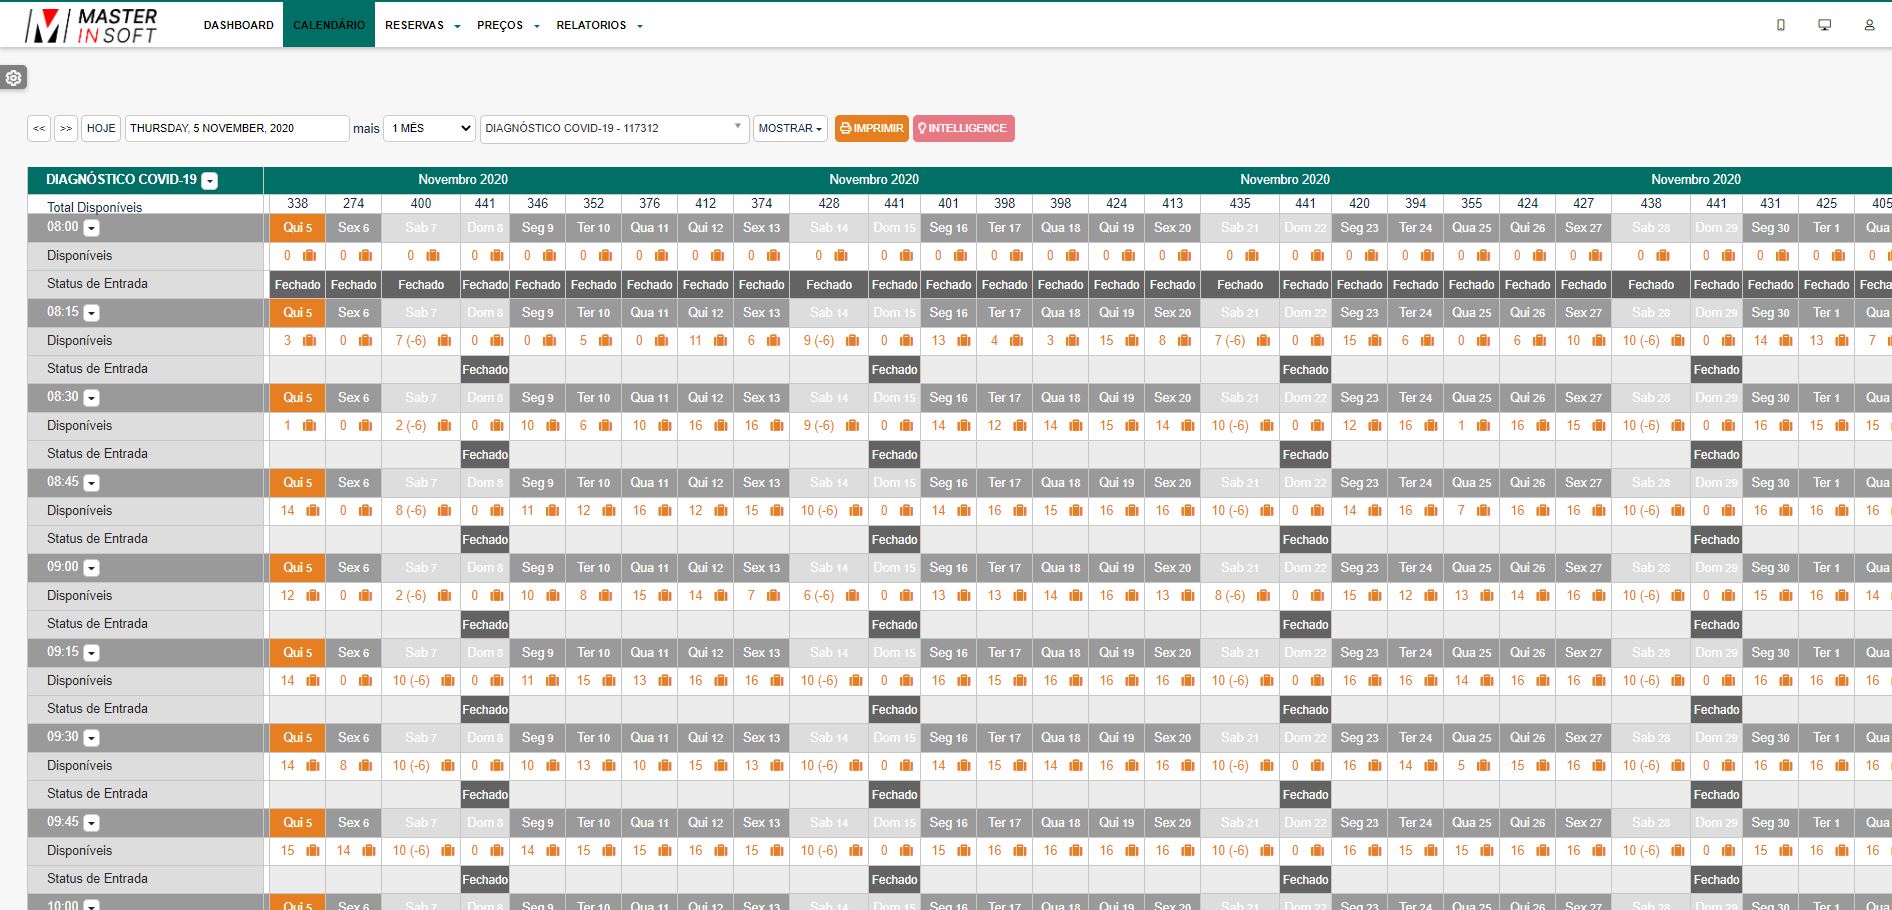The height and width of the screenshot is (910, 1892).
Task: Click the Master In Soft logo
Action: click(x=92, y=25)
